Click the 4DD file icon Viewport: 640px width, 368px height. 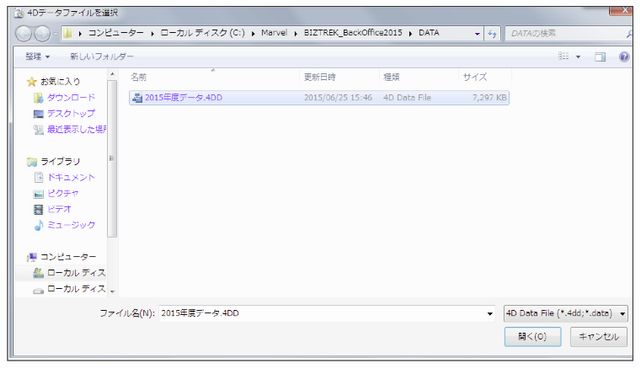point(137,98)
